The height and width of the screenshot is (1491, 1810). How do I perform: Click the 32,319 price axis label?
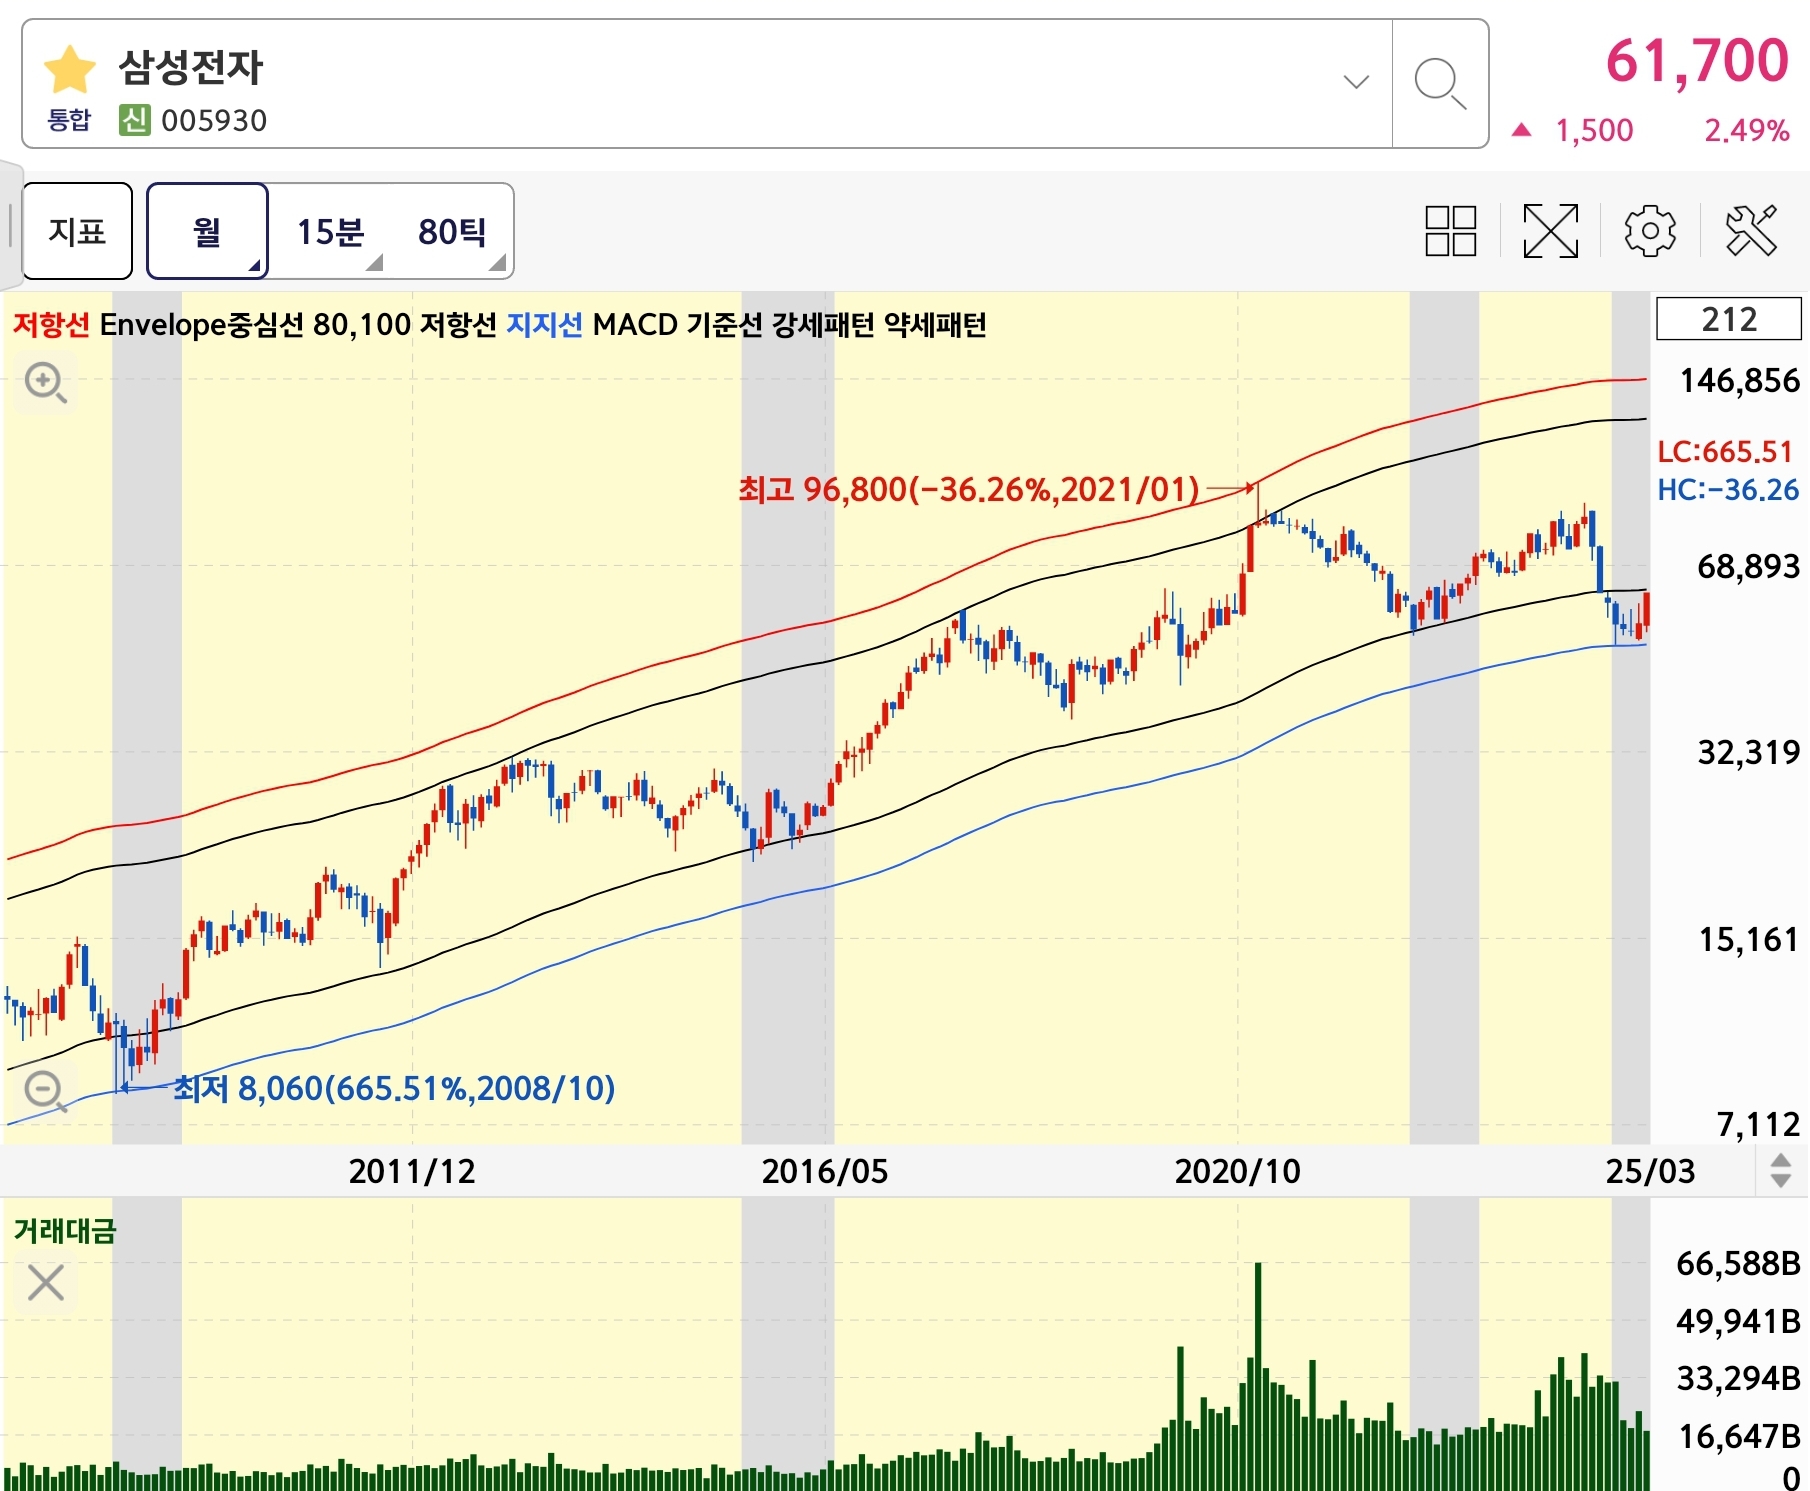[x=1749, y=752]
